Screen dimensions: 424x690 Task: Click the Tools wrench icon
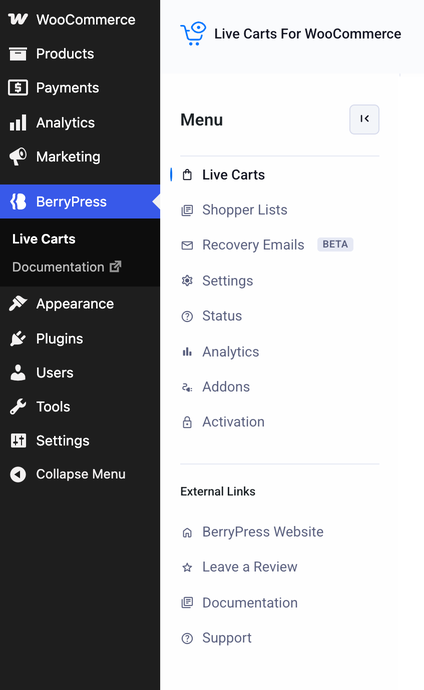tap(18, 407)
